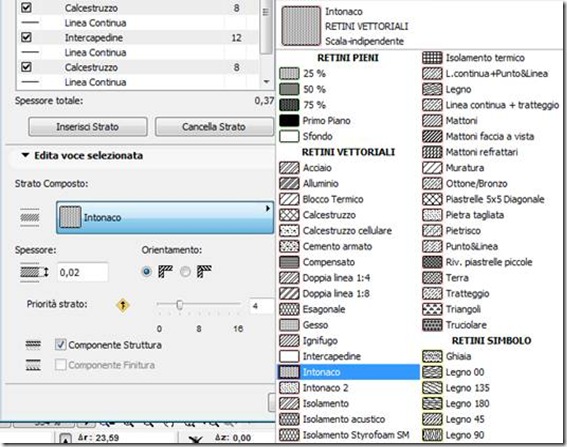This screenshot has width=567, height=447.
Task: Collapse the Edita voce selezionata section
Action: (x=25, y=156)
